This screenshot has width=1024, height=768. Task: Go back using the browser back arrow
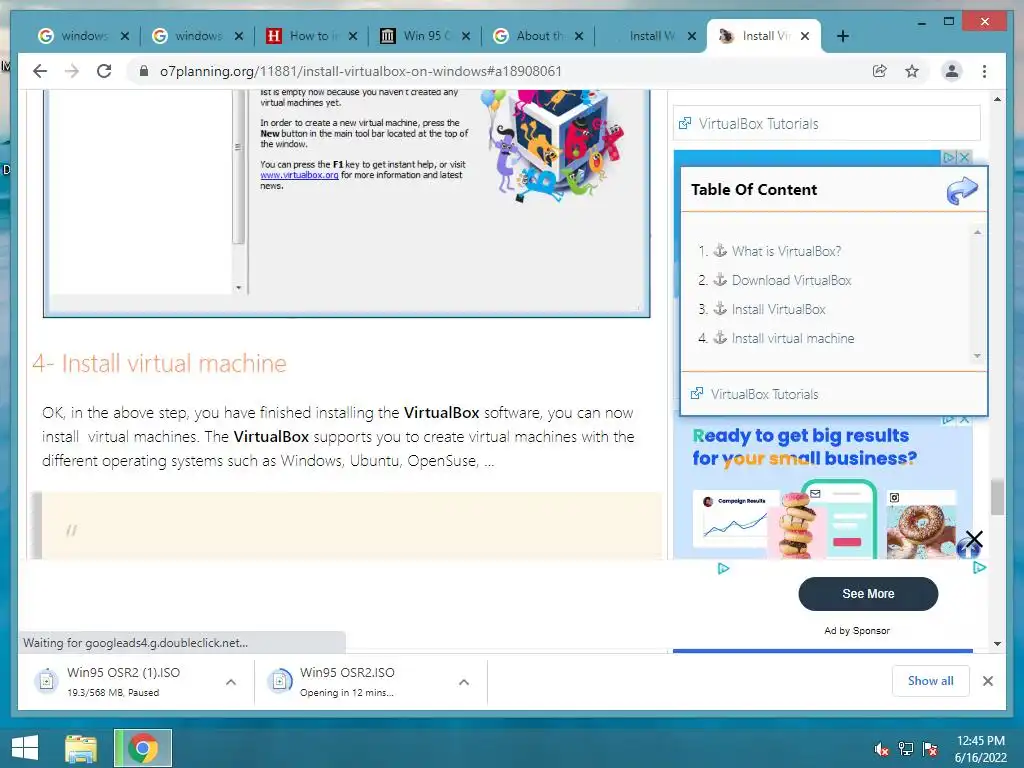click(40, 71)
